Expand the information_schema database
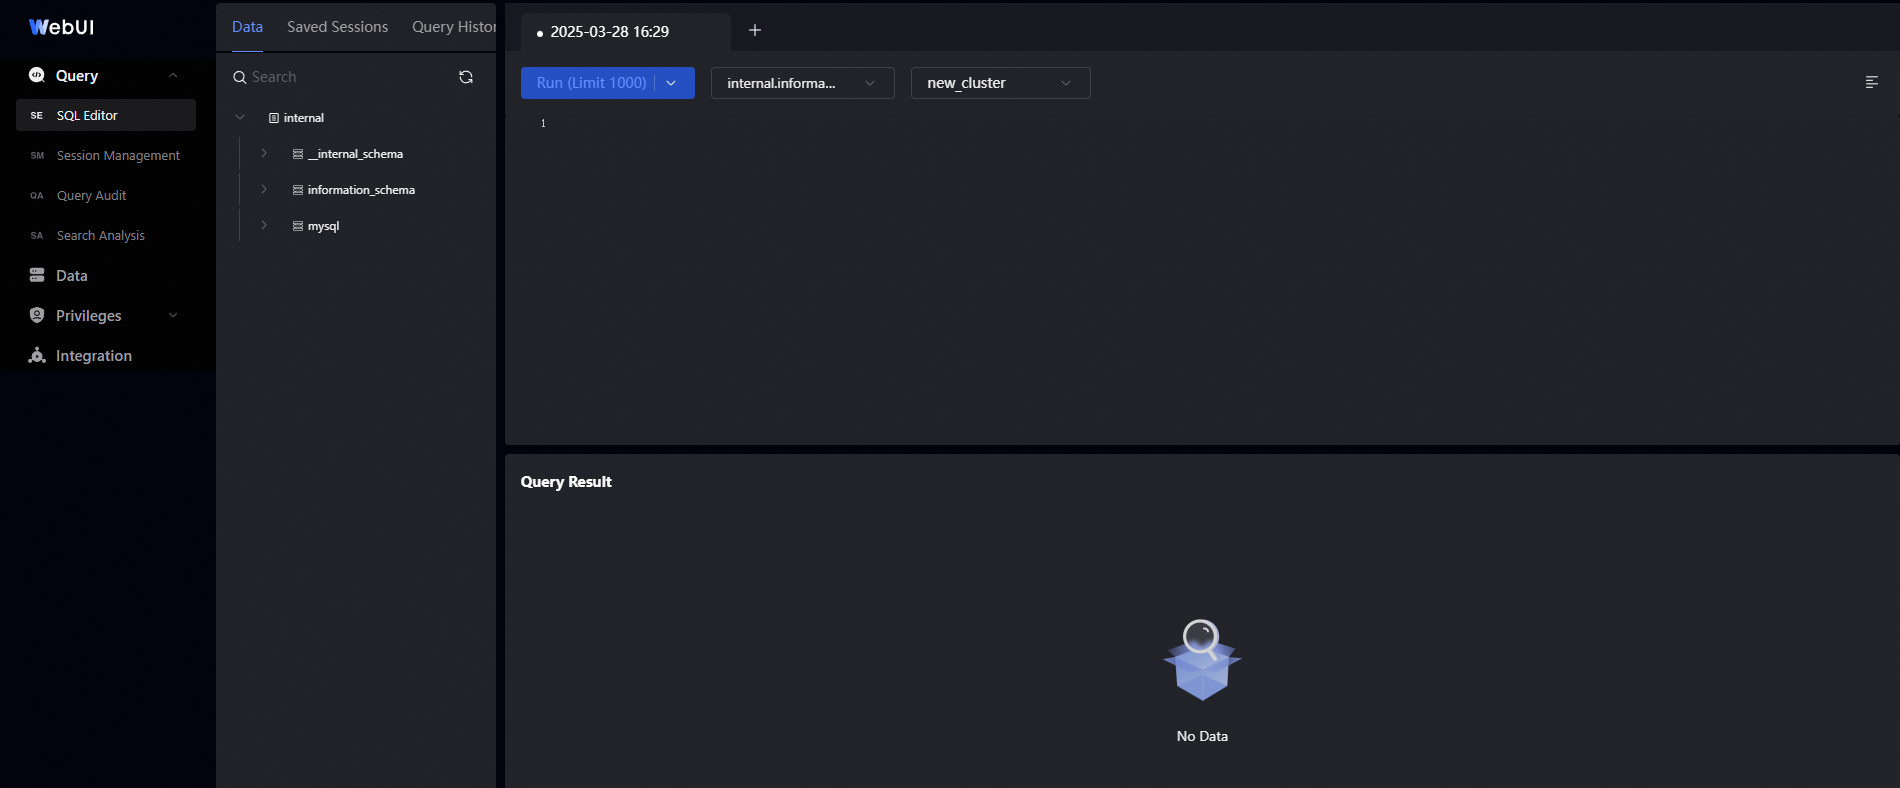Viewport: 1900px width, 788px height. click(x=264, y=189)
